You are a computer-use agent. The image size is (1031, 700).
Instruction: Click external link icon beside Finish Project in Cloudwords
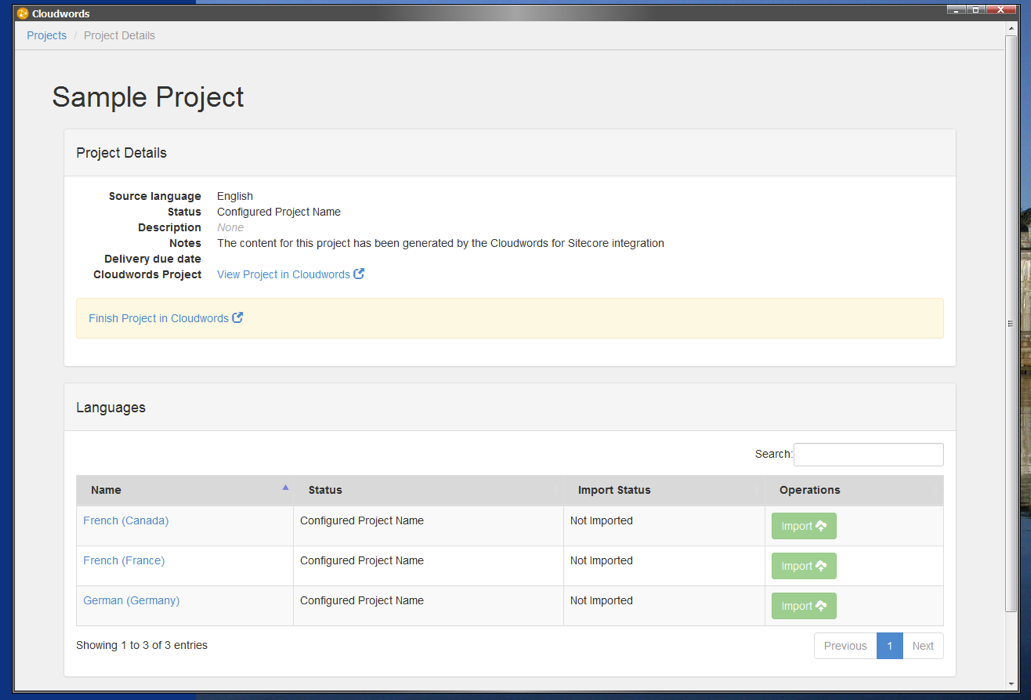tap(238, 318)
